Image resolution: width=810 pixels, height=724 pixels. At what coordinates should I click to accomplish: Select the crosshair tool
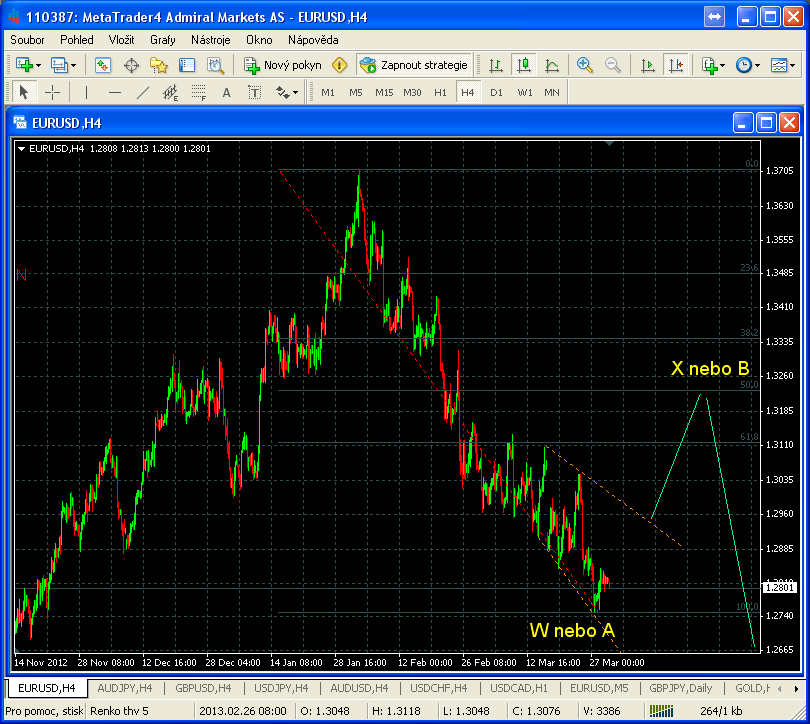click(x=52, y=92)
